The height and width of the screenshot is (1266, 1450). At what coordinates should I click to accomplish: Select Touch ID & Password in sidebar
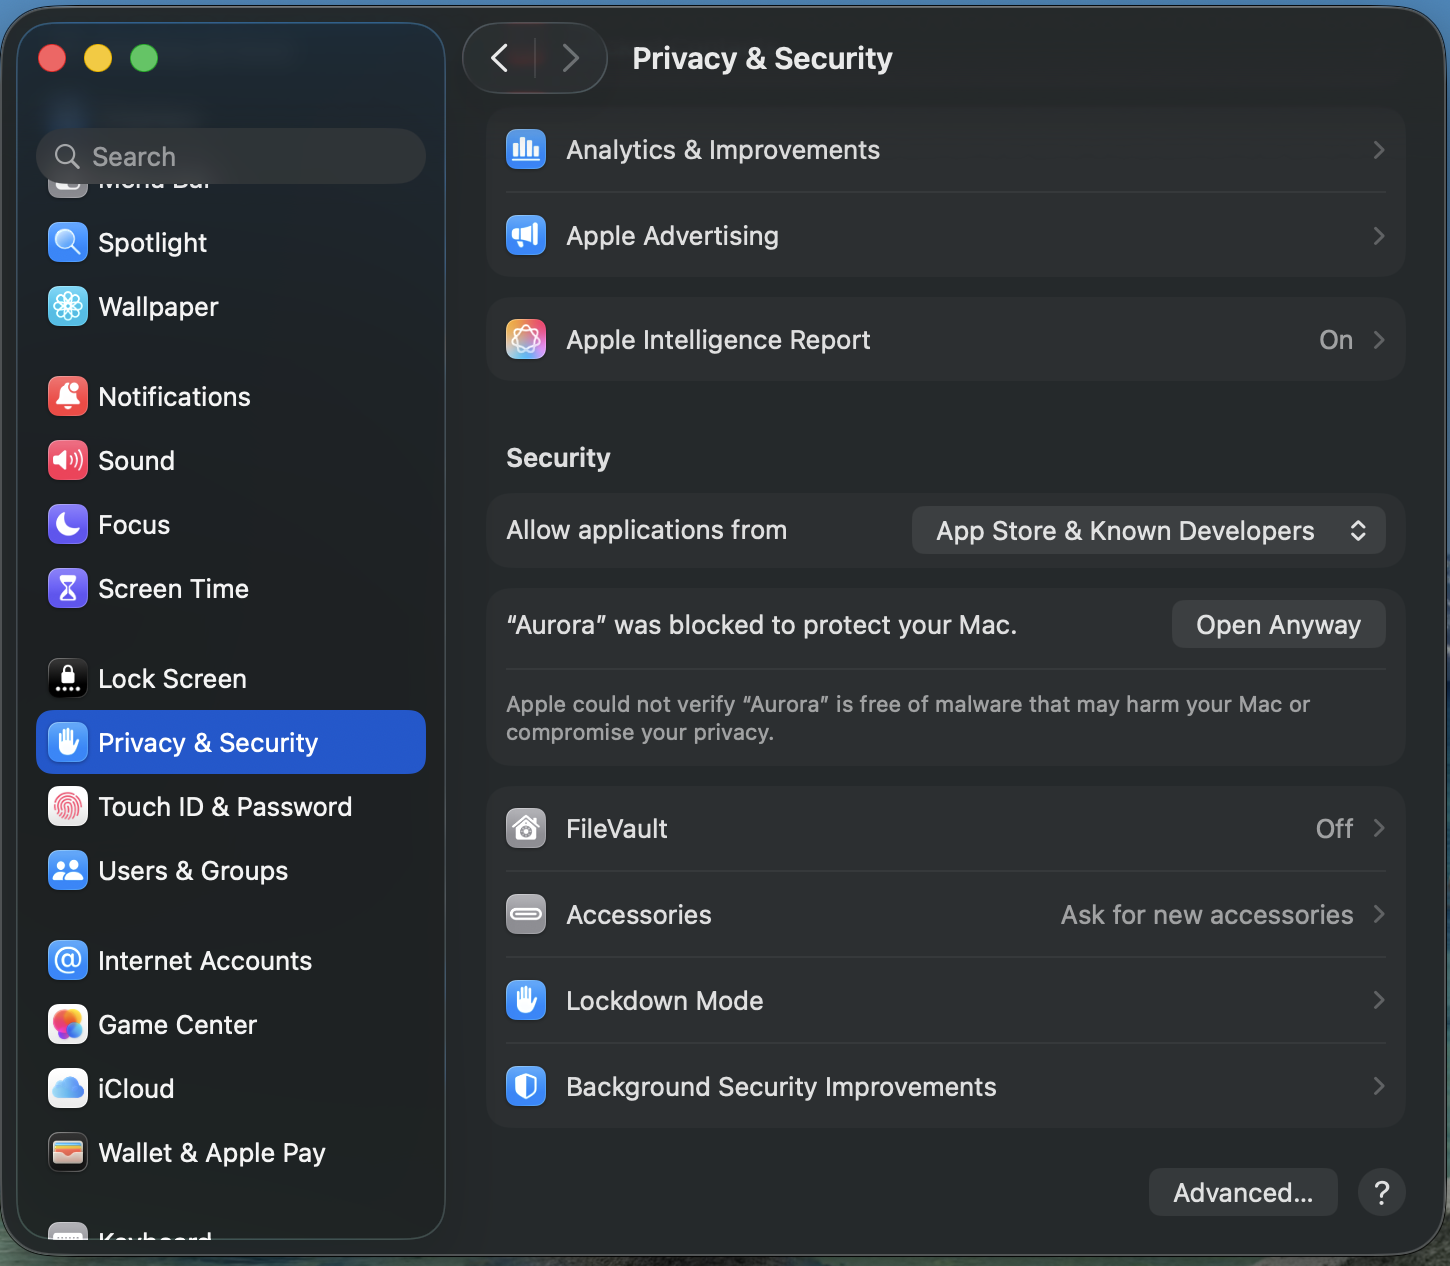(231, 806)
